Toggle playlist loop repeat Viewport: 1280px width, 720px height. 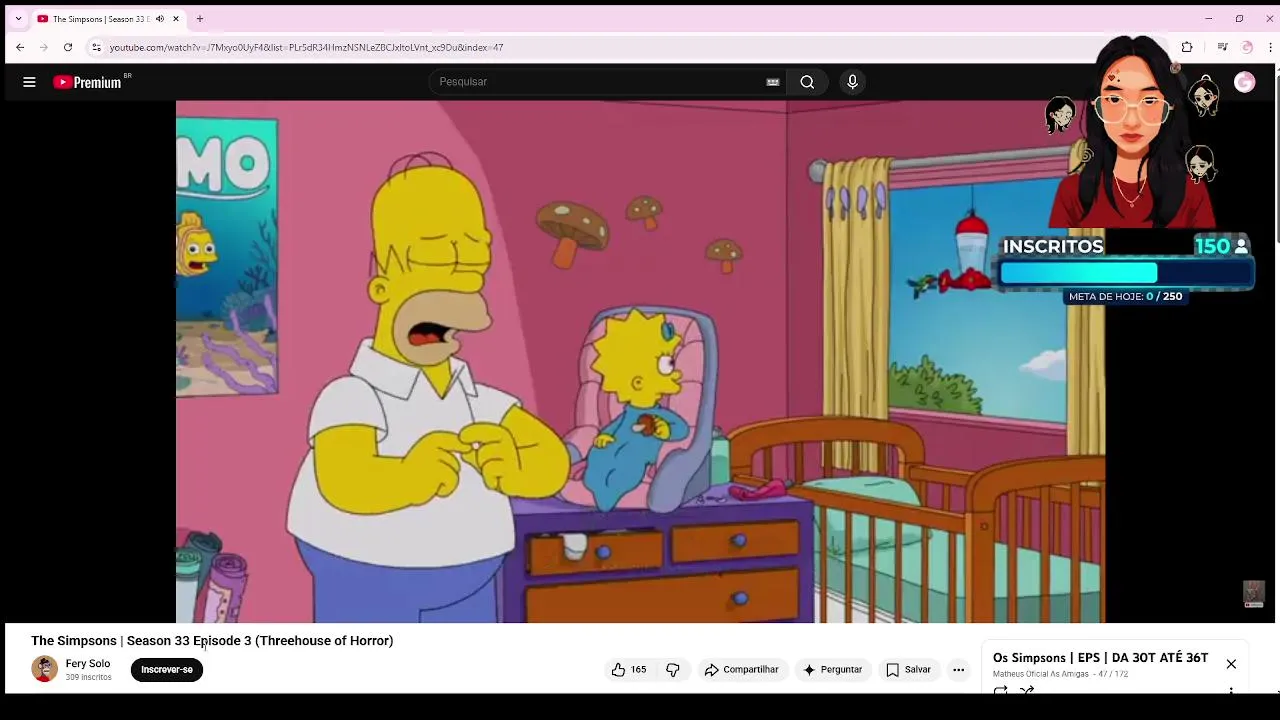point(1000,690)
